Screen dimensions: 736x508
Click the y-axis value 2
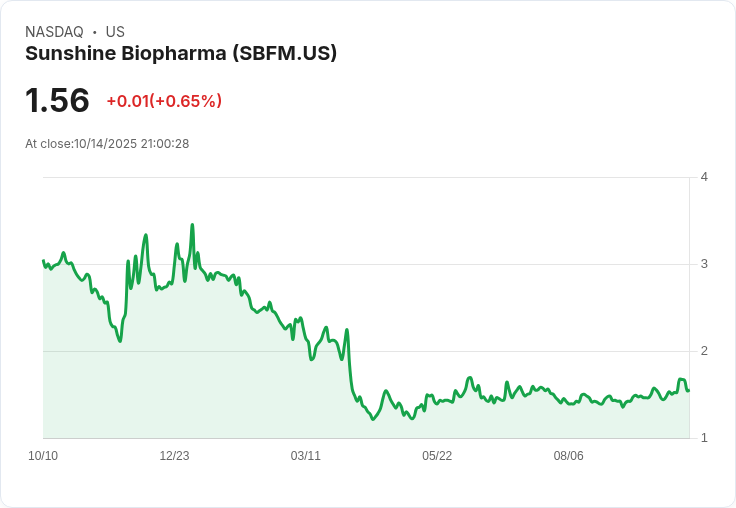click(704, 351)
